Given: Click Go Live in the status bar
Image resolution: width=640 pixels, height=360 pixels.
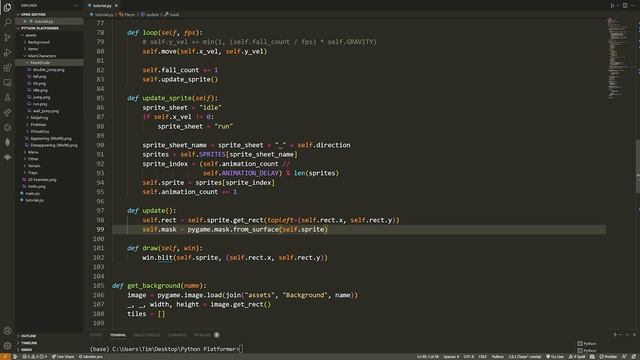Looking at the screenshot, I should [555, 357].
